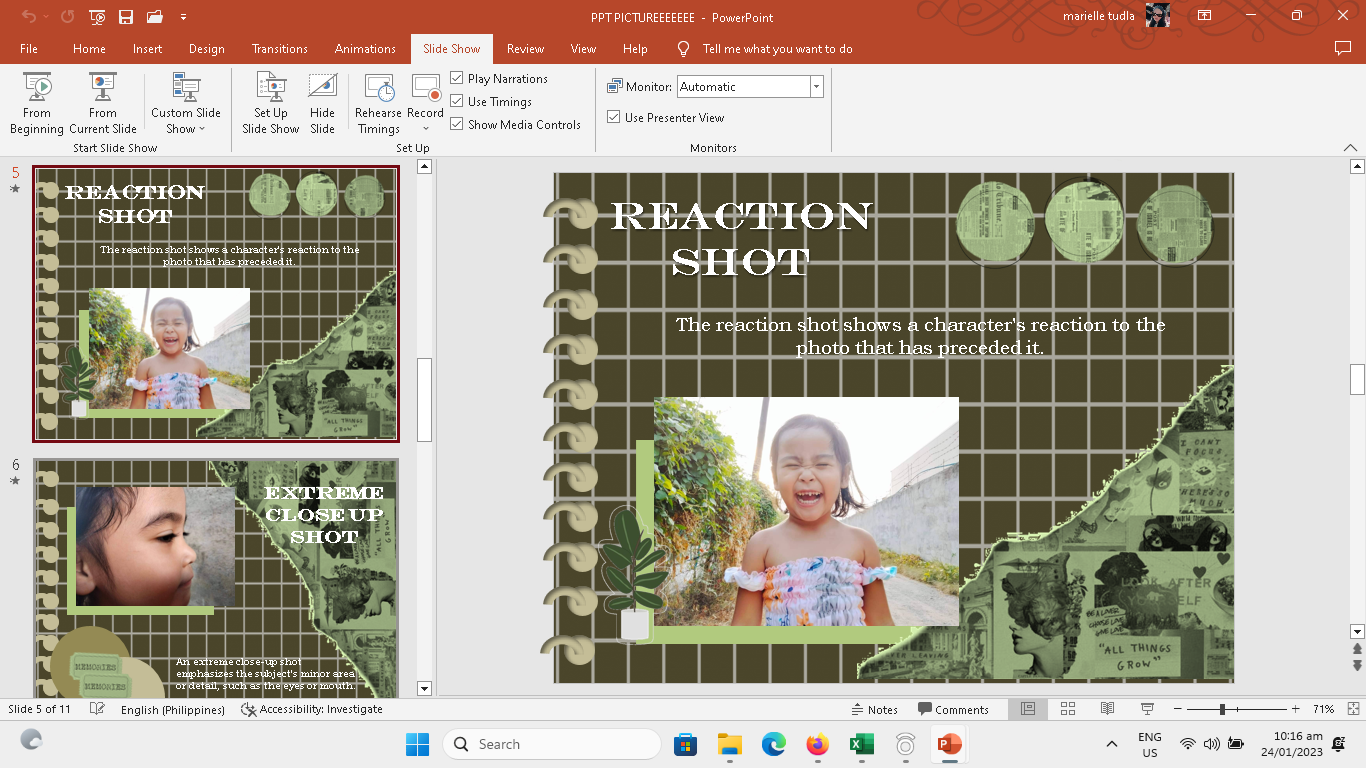Expand the Record dropdown arrow

(426, 129)
